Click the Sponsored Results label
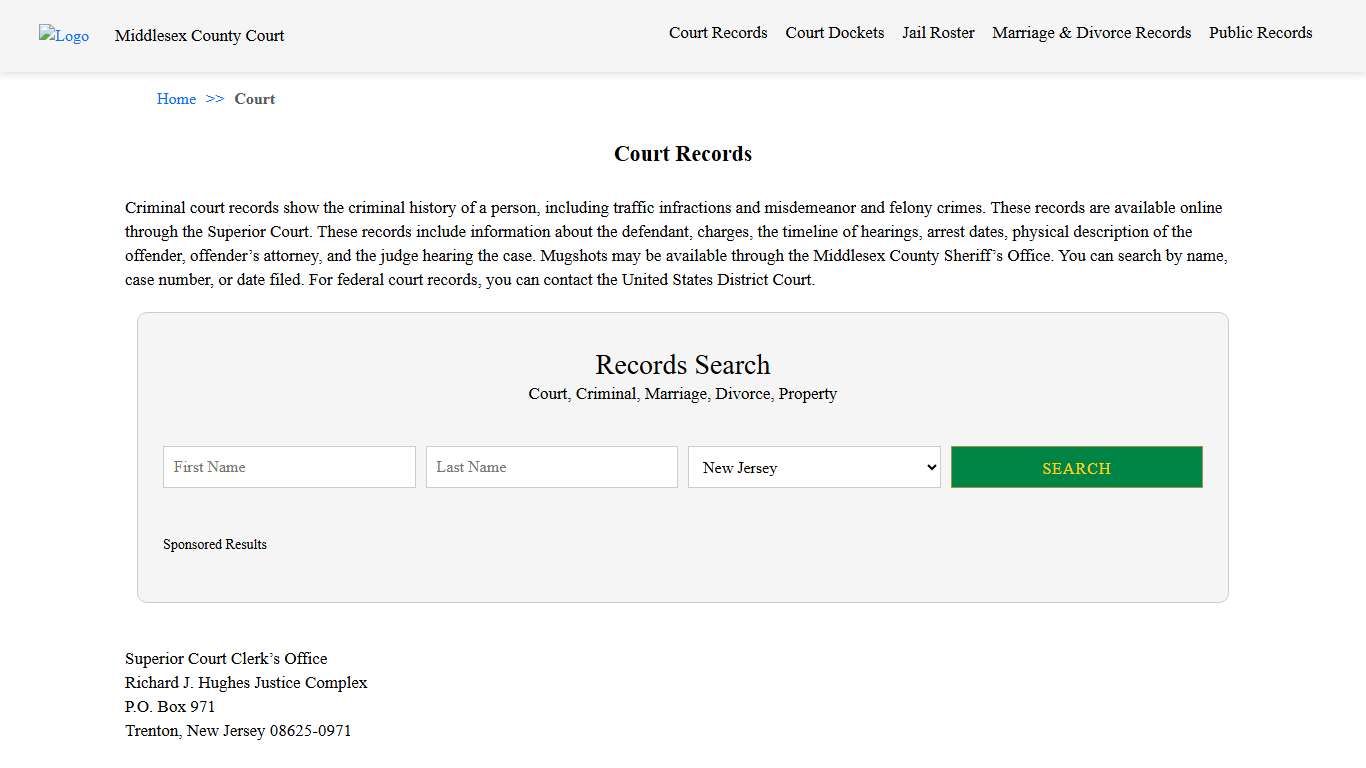 215,544
